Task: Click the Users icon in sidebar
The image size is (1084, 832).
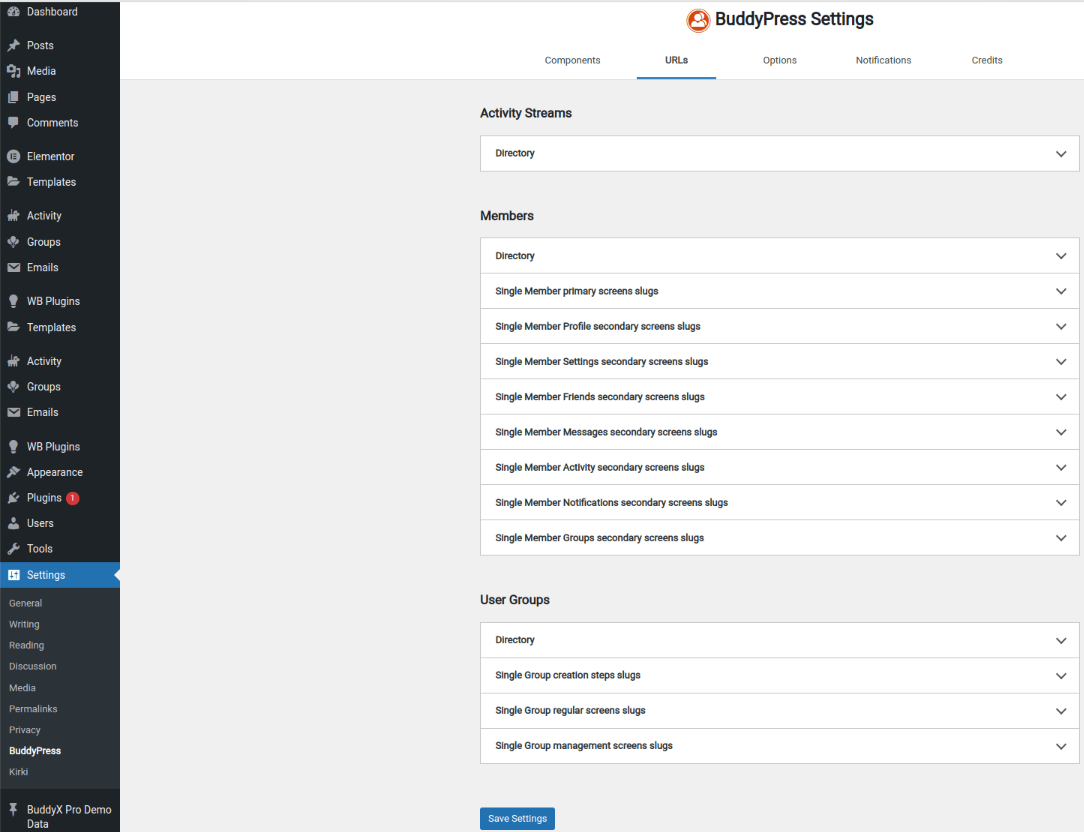Action: [13, 524]
